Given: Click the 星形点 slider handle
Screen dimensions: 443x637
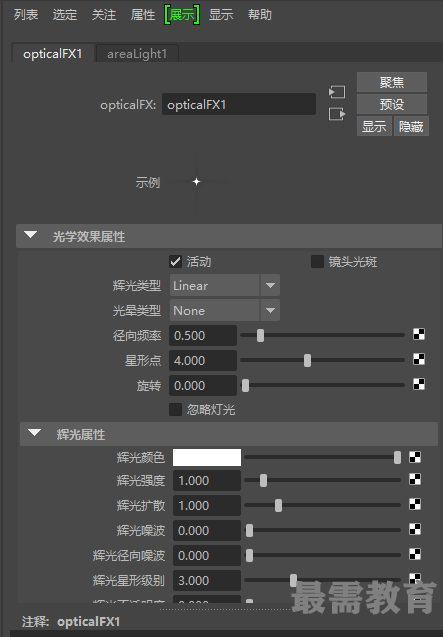Looking at the screenshot, I should click(x=307, y=360).
